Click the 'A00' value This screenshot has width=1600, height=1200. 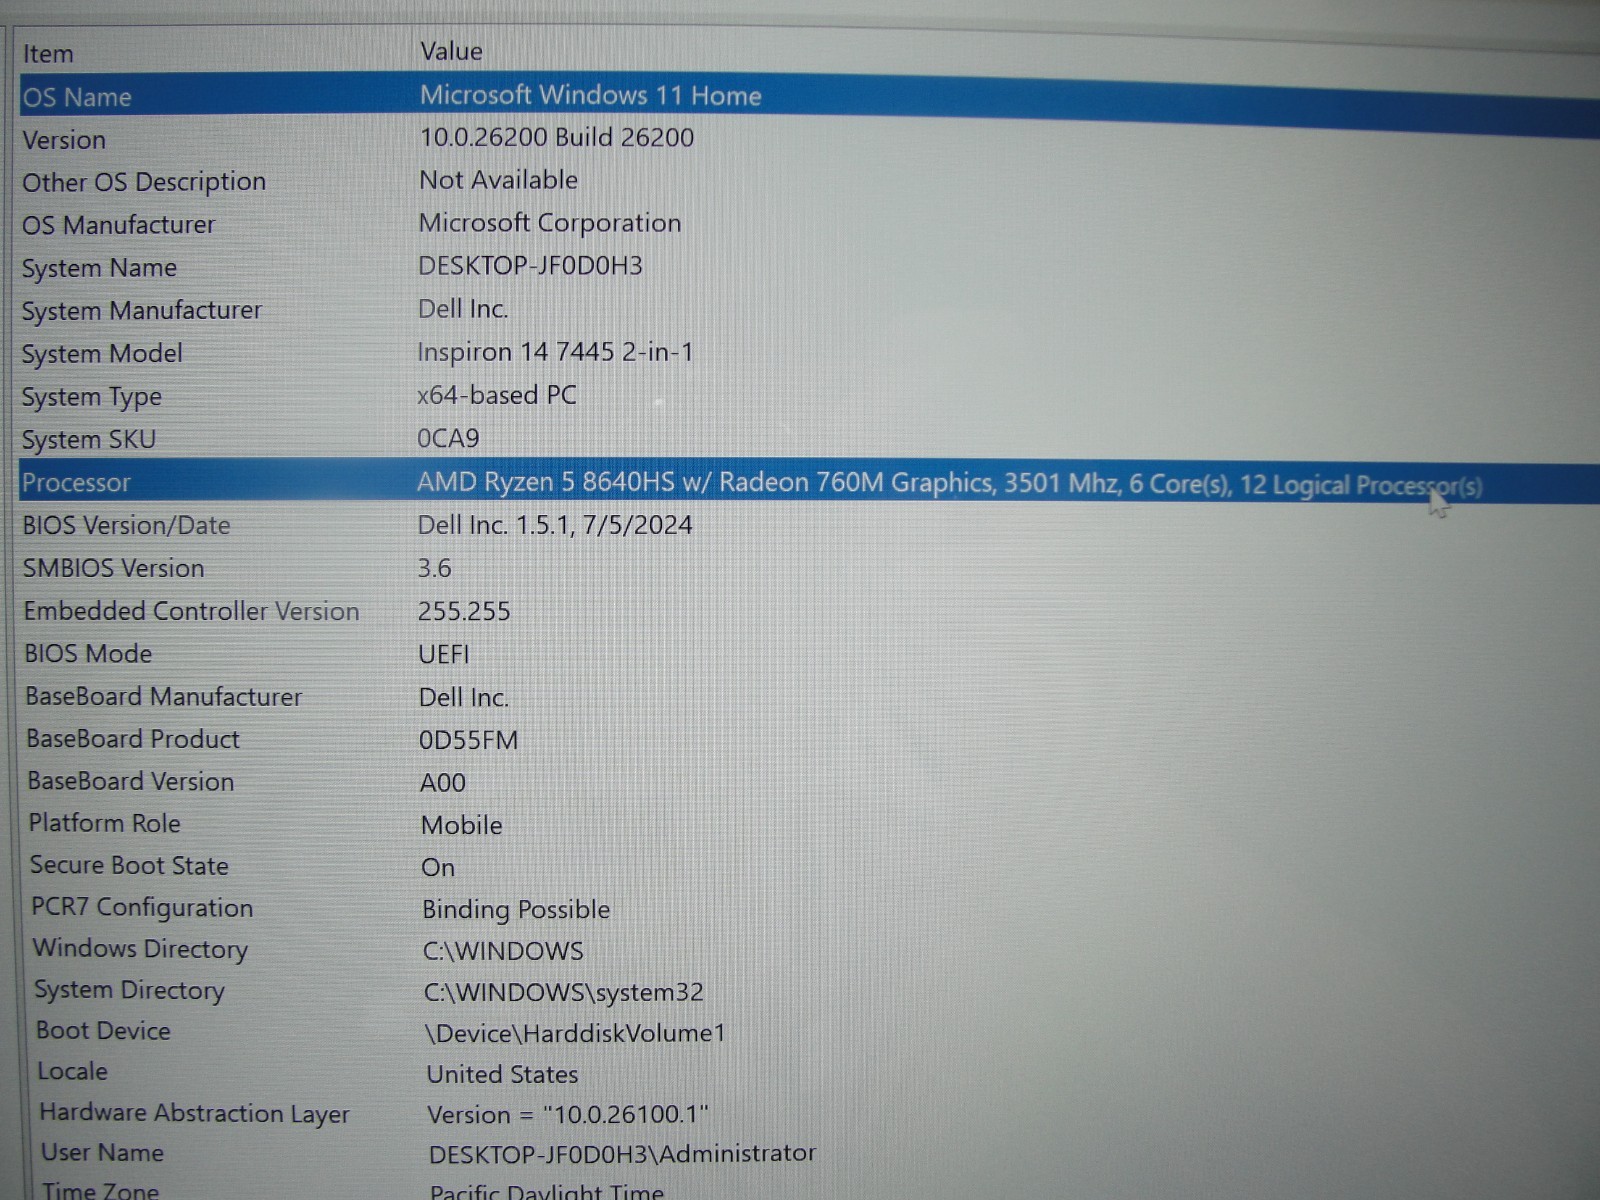(x=443, y=783)
